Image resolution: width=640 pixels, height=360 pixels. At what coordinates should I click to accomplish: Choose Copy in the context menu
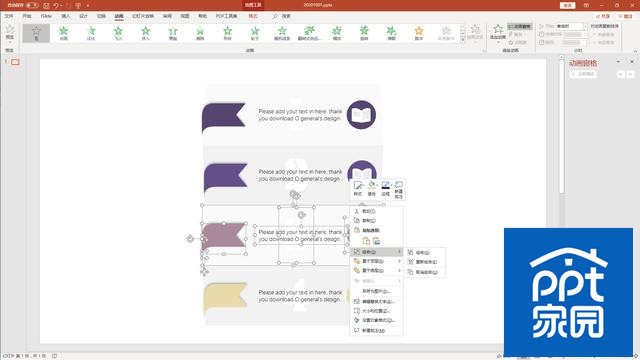coord(376,221)
